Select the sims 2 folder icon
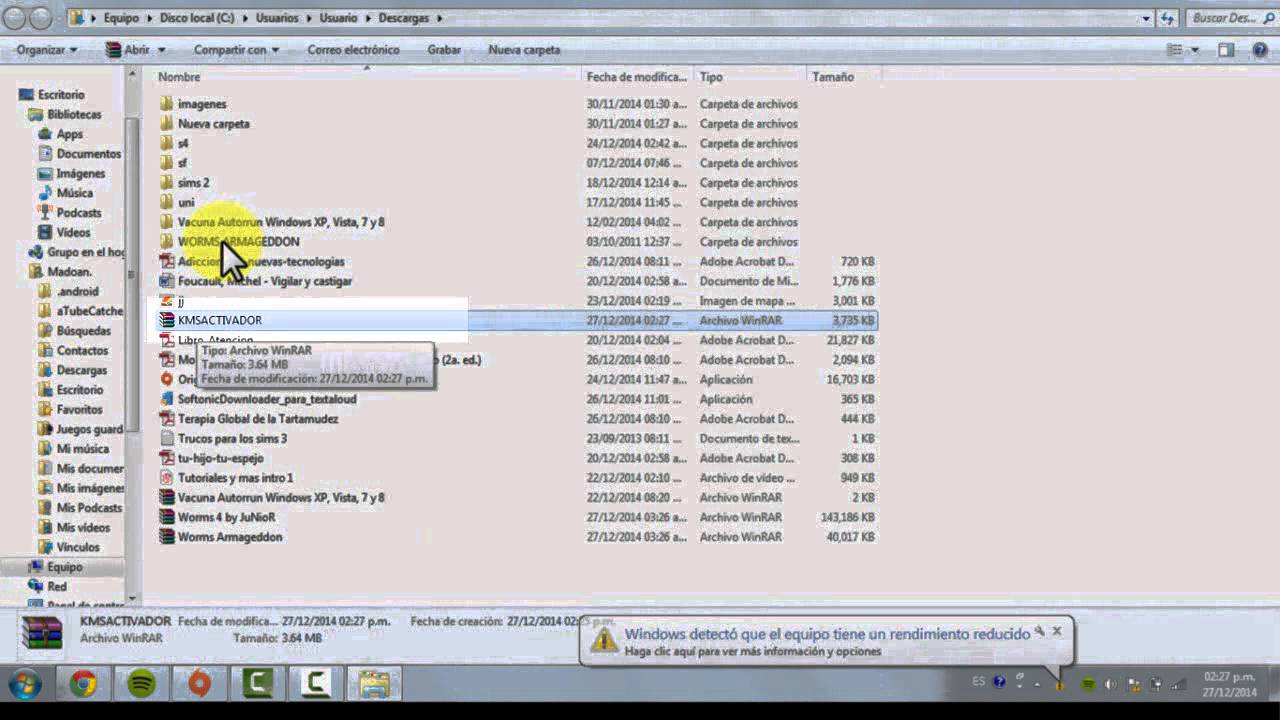1280x720 pixels. 166,183
